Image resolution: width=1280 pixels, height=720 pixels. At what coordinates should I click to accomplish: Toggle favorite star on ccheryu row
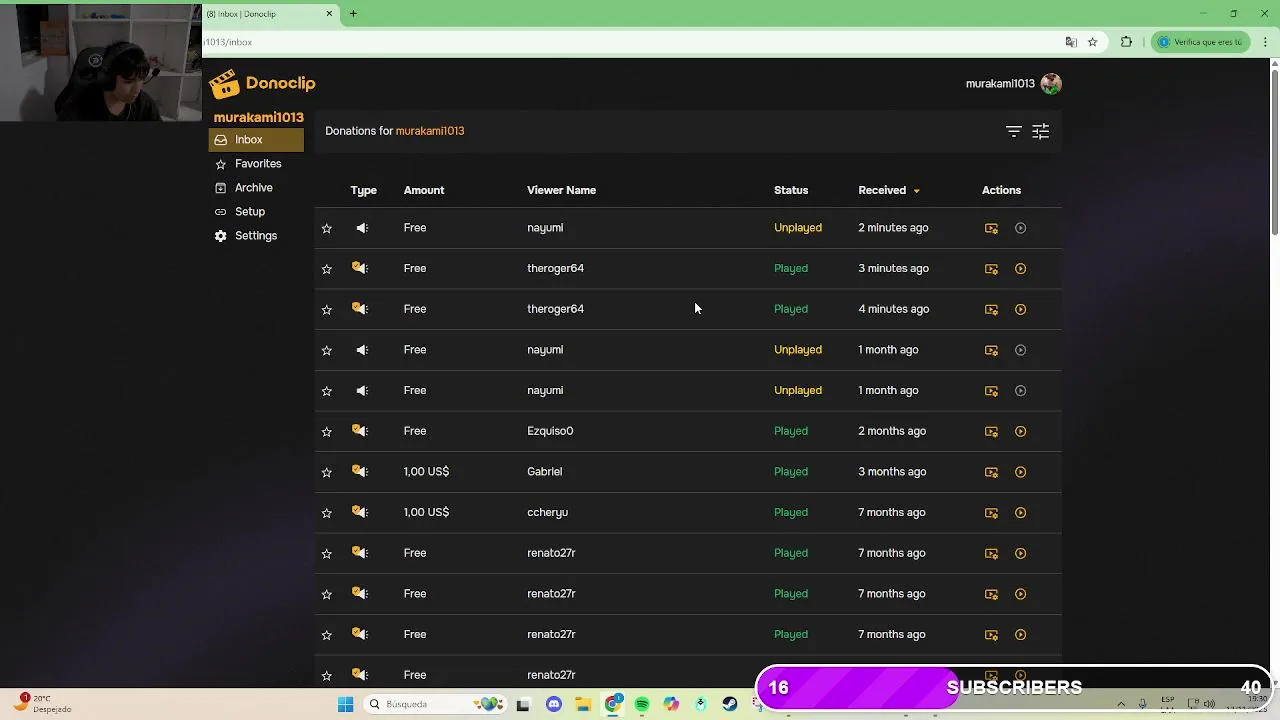click(x=326, y=513)
